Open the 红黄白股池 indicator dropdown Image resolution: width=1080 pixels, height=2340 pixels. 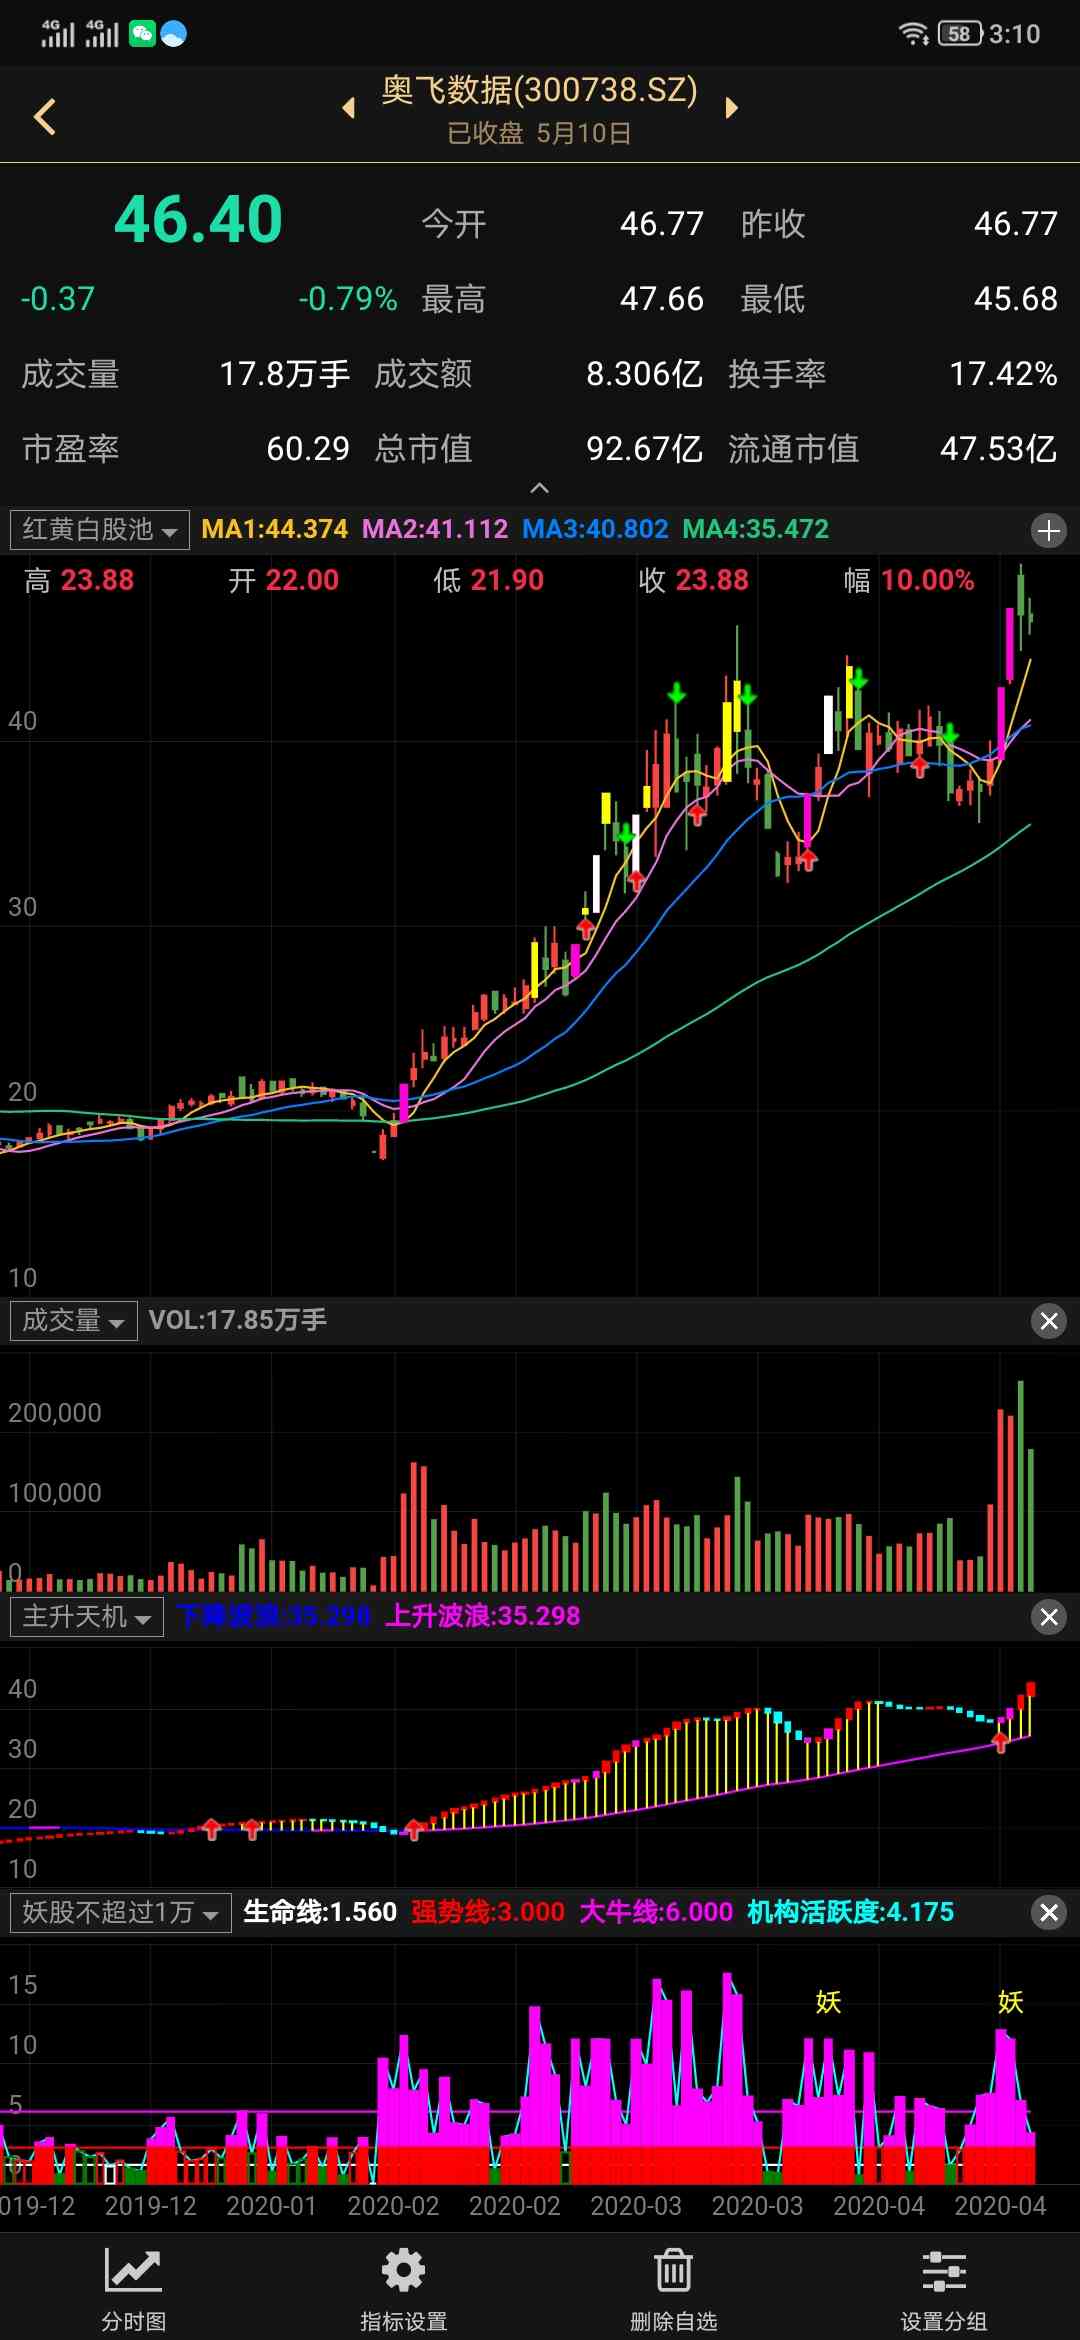pyautogui.click(x=99, y=529)
